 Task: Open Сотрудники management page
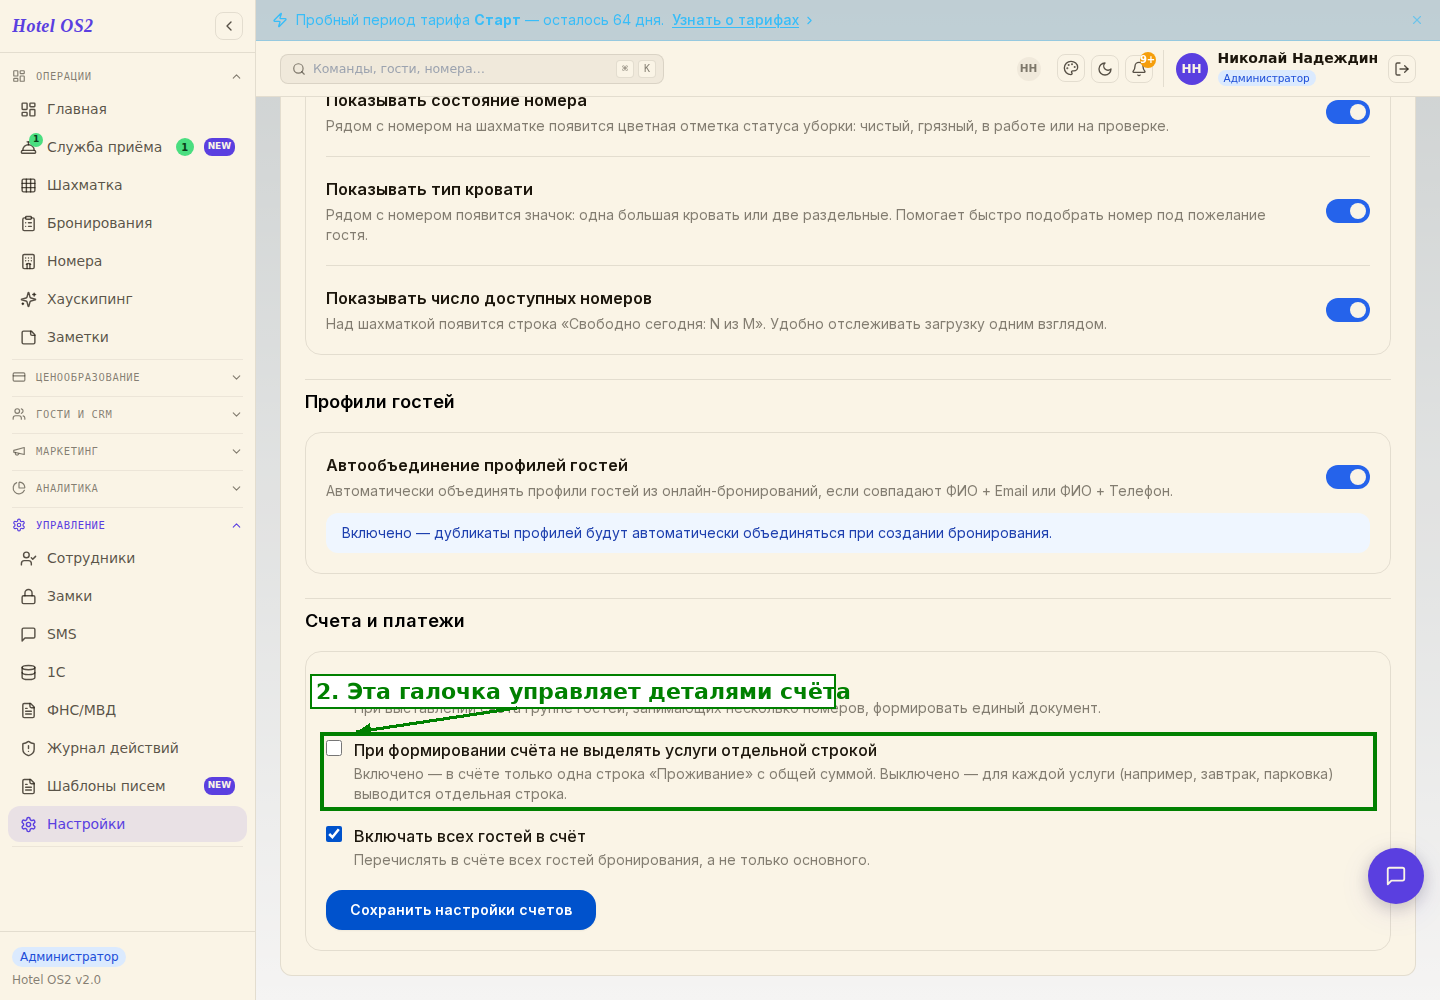pos(127,558)
